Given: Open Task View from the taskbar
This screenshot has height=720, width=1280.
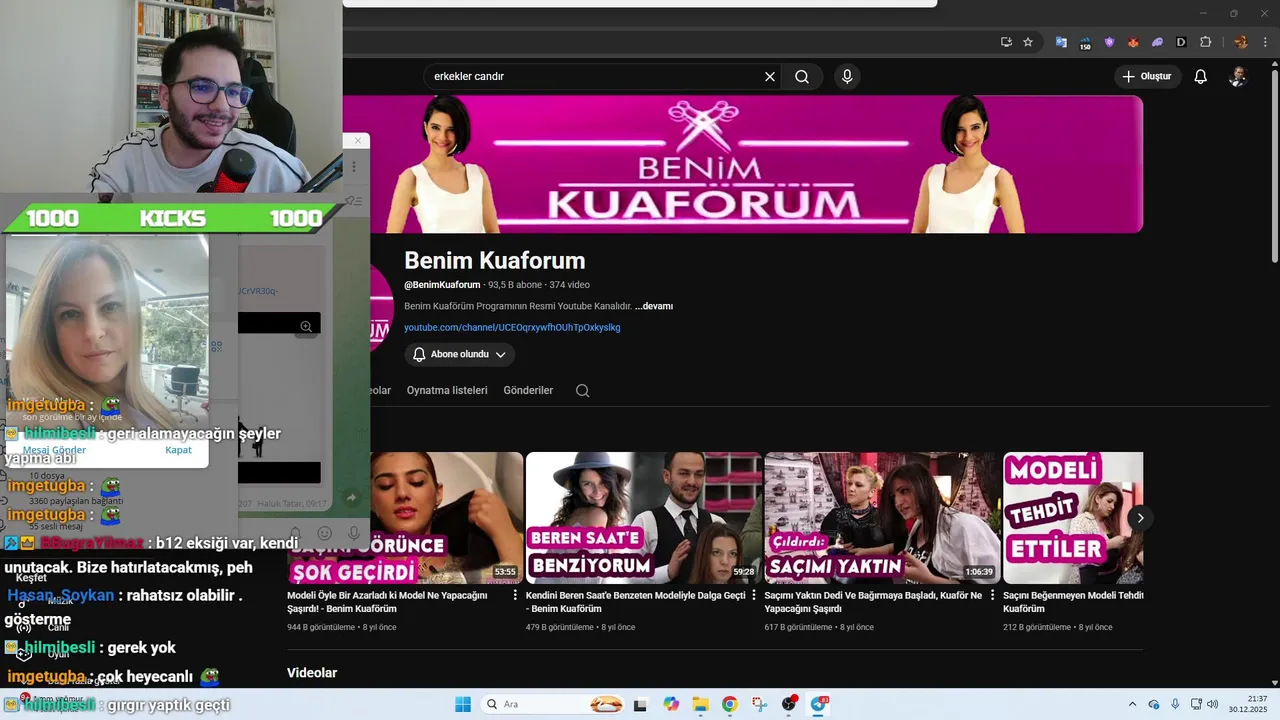Looking at the screenshot, I should pyautogui.click(x=641, y=704).
